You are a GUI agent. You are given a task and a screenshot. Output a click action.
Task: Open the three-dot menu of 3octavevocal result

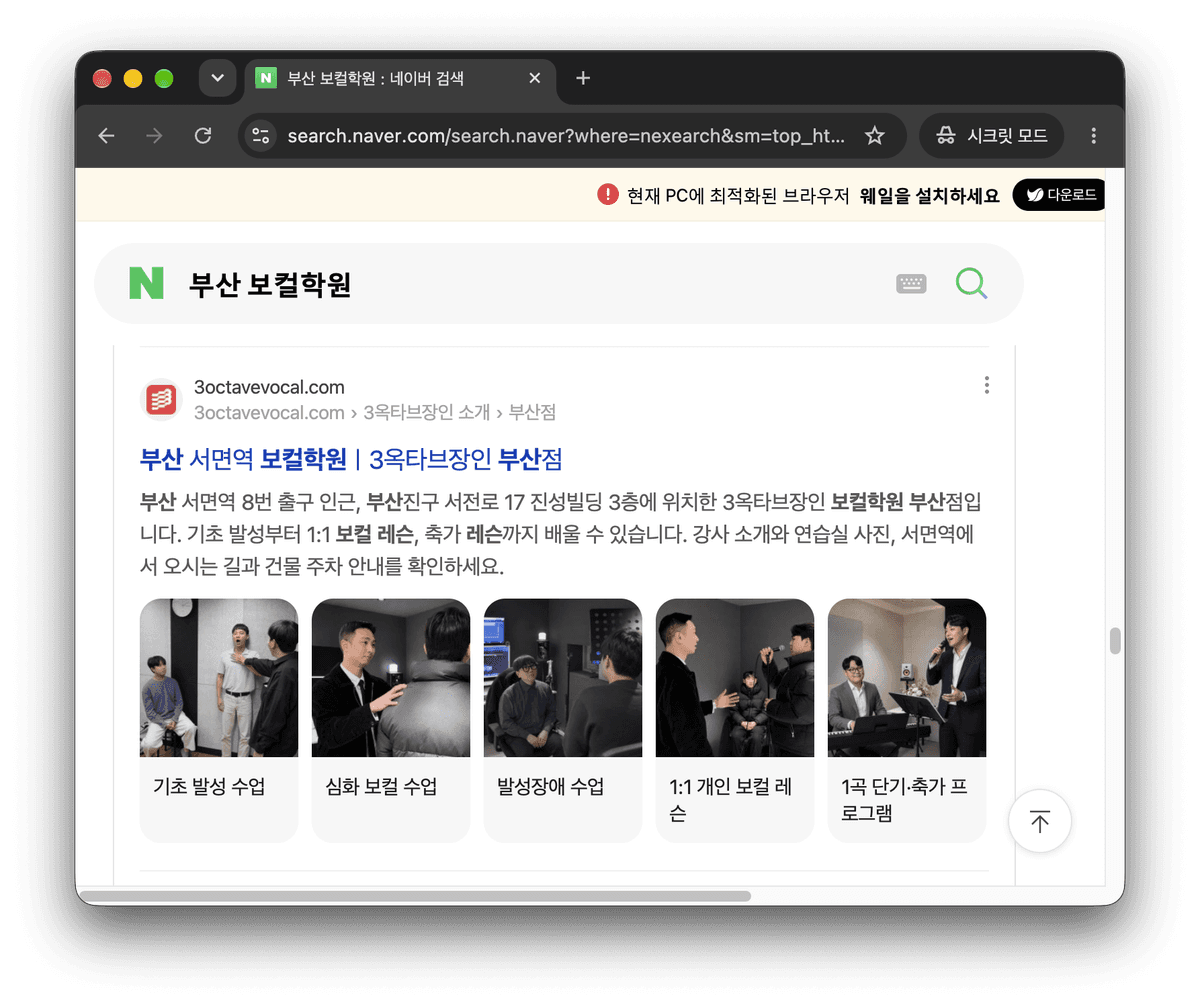(x=987, y=385)
